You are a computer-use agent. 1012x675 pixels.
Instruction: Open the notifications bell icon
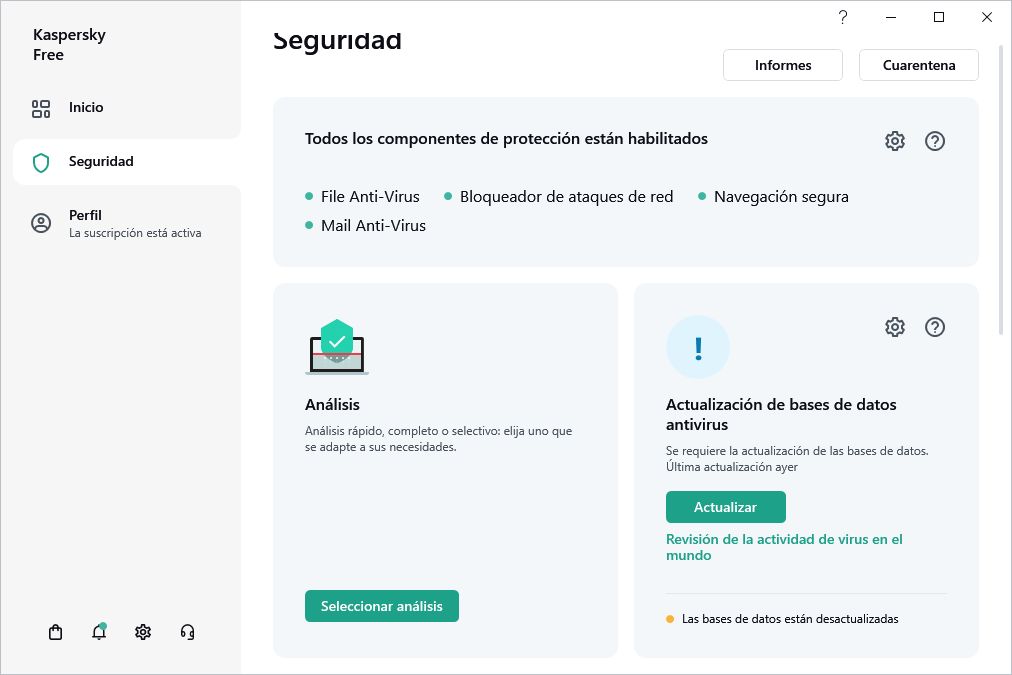coord(99,632)
